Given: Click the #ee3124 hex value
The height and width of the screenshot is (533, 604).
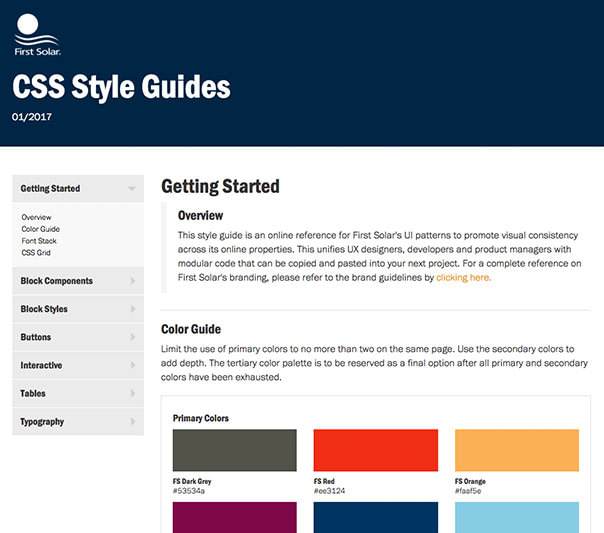Looking at the screenshot, I should (x=329, y=491).
